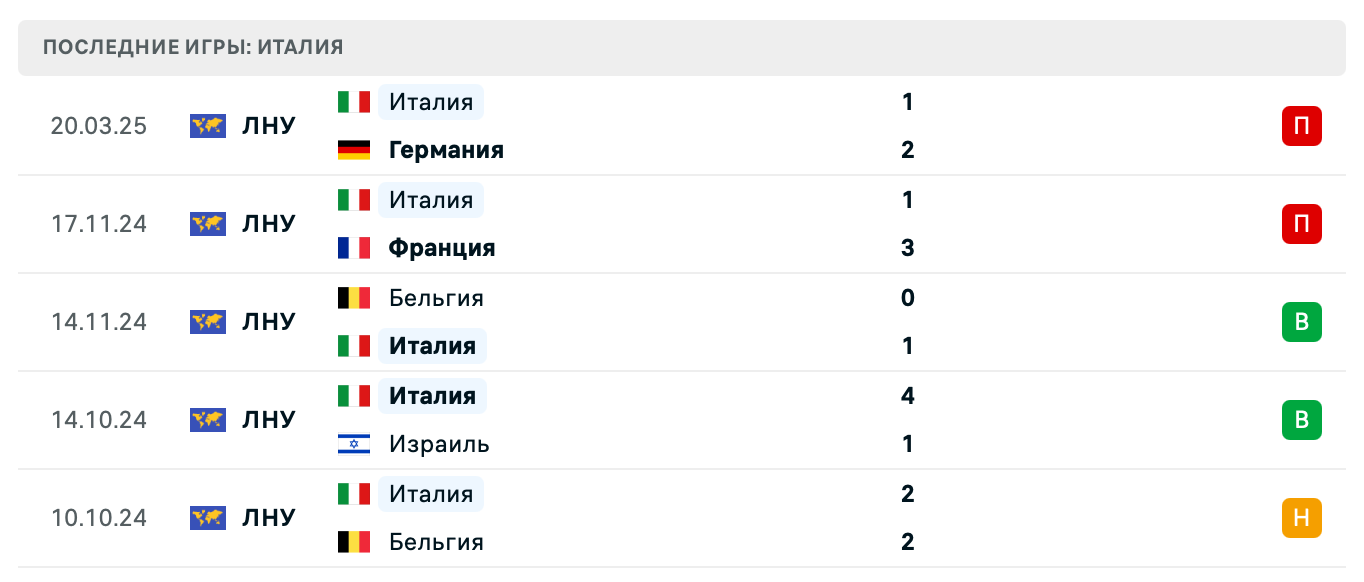Select the highlighted Италия name in the Belgium match
1364x582 pixels.
(431, 346)
